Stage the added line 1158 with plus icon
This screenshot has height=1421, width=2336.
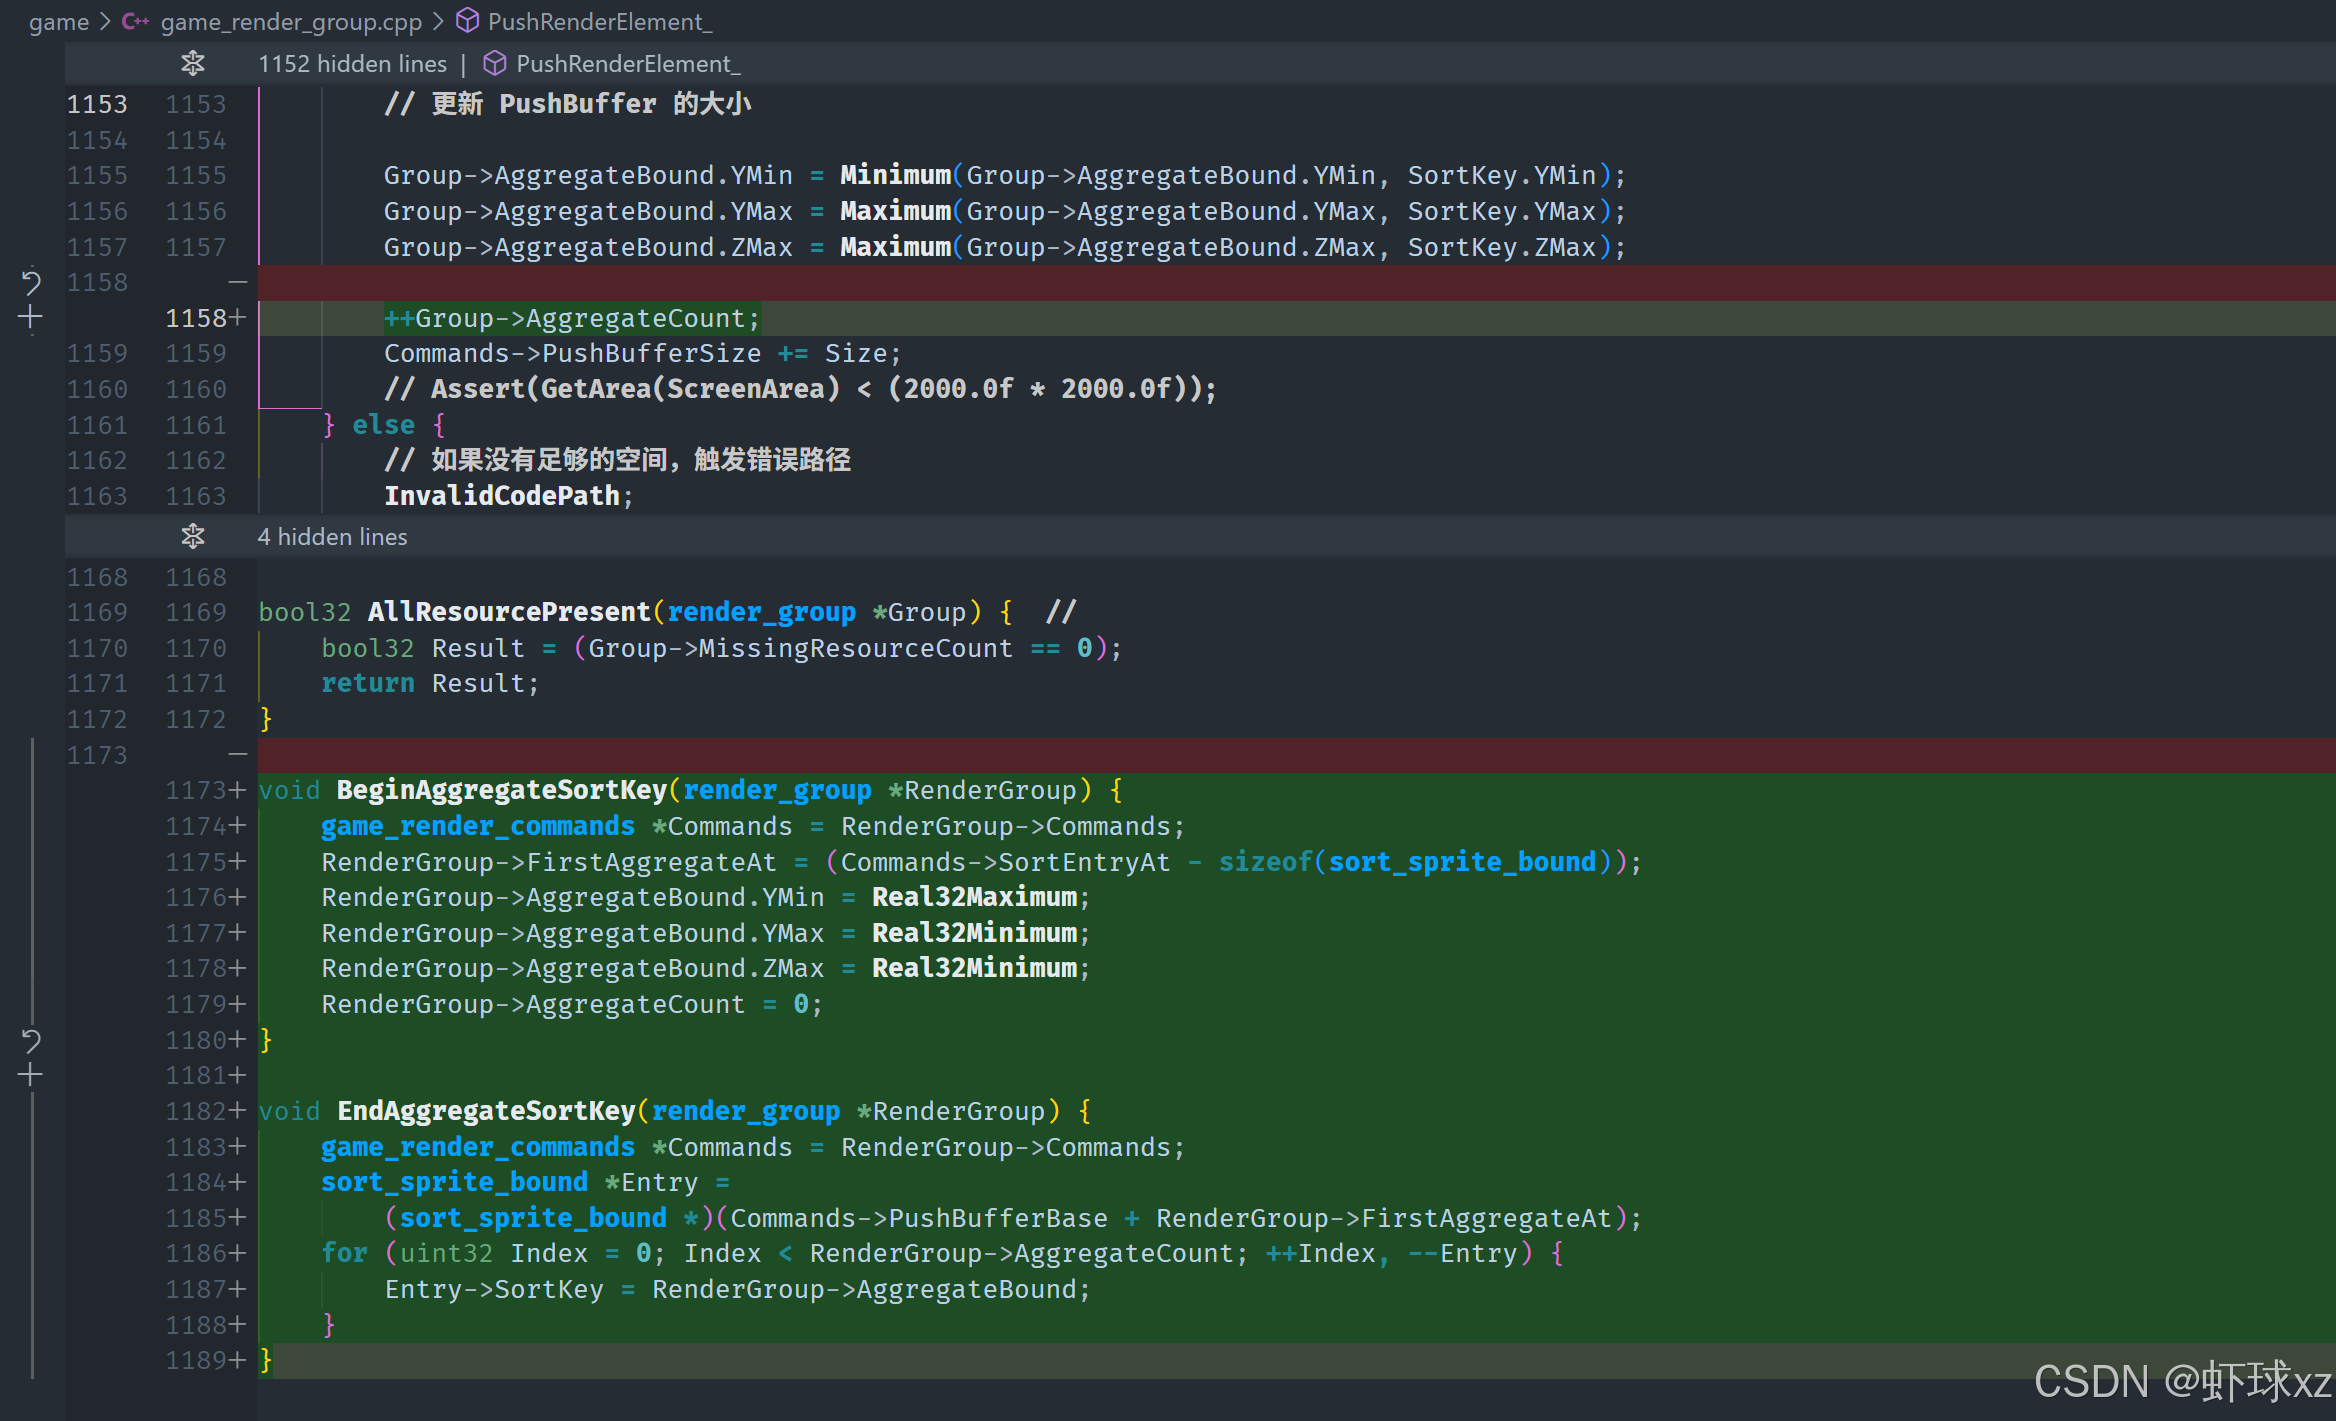coord(31,318)
